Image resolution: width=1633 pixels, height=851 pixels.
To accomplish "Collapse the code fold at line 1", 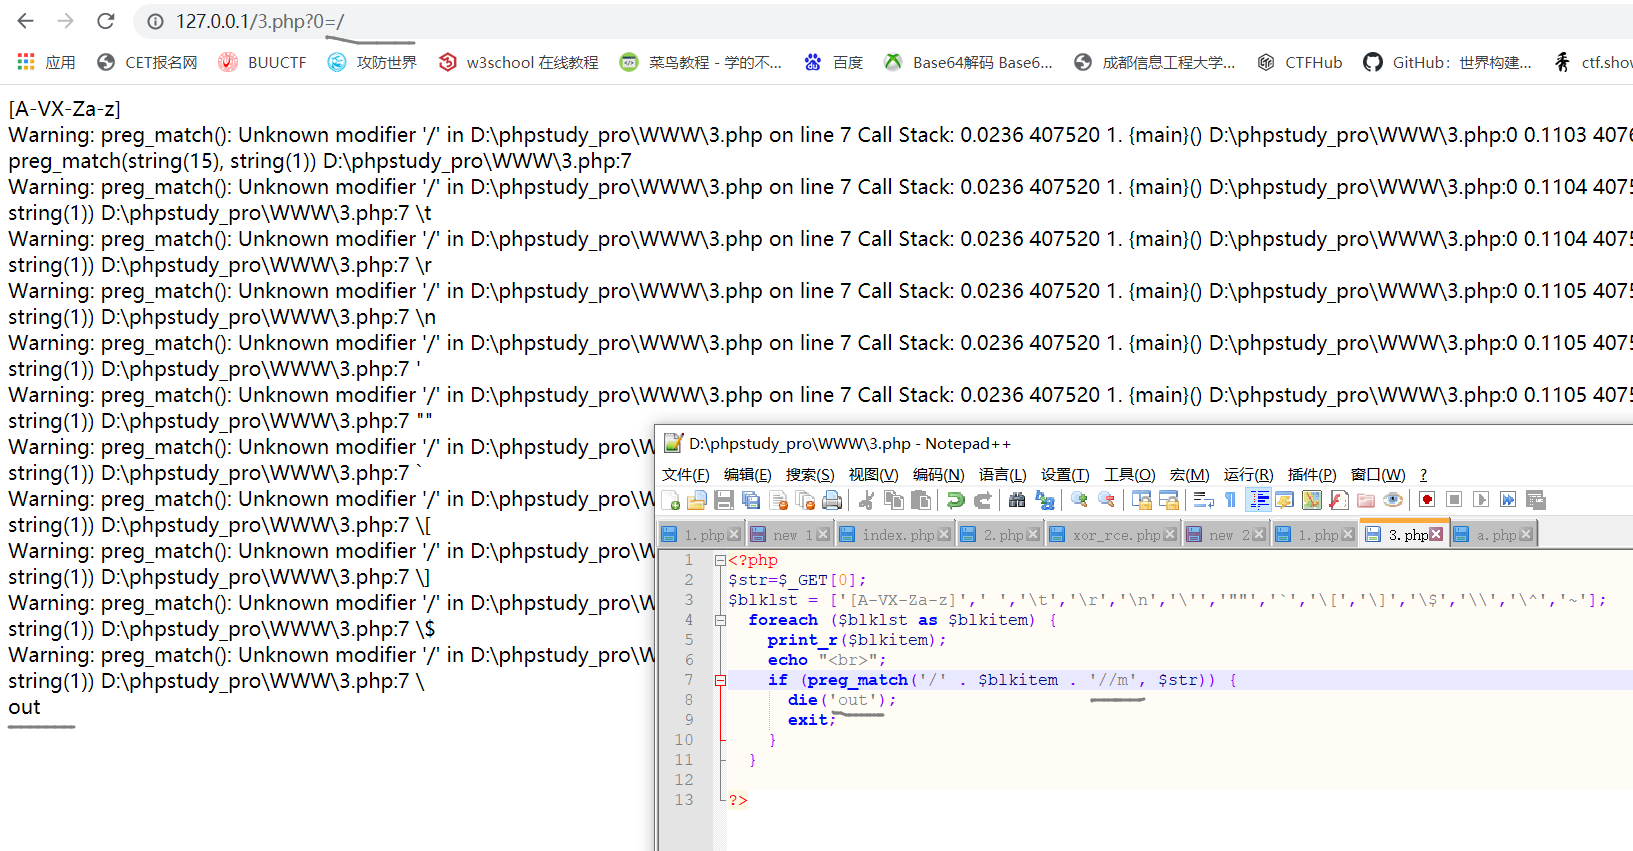I will [720, 561].
